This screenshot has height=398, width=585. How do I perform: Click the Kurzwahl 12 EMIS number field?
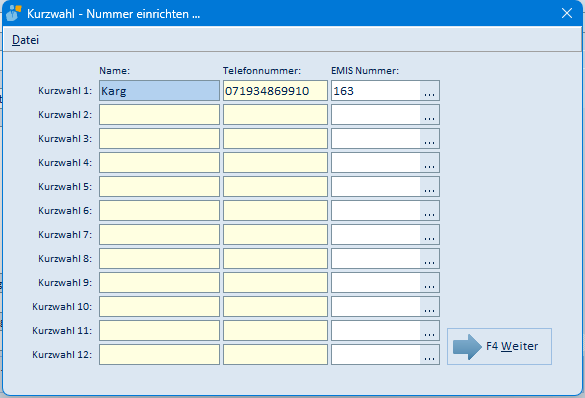[376, 354]
